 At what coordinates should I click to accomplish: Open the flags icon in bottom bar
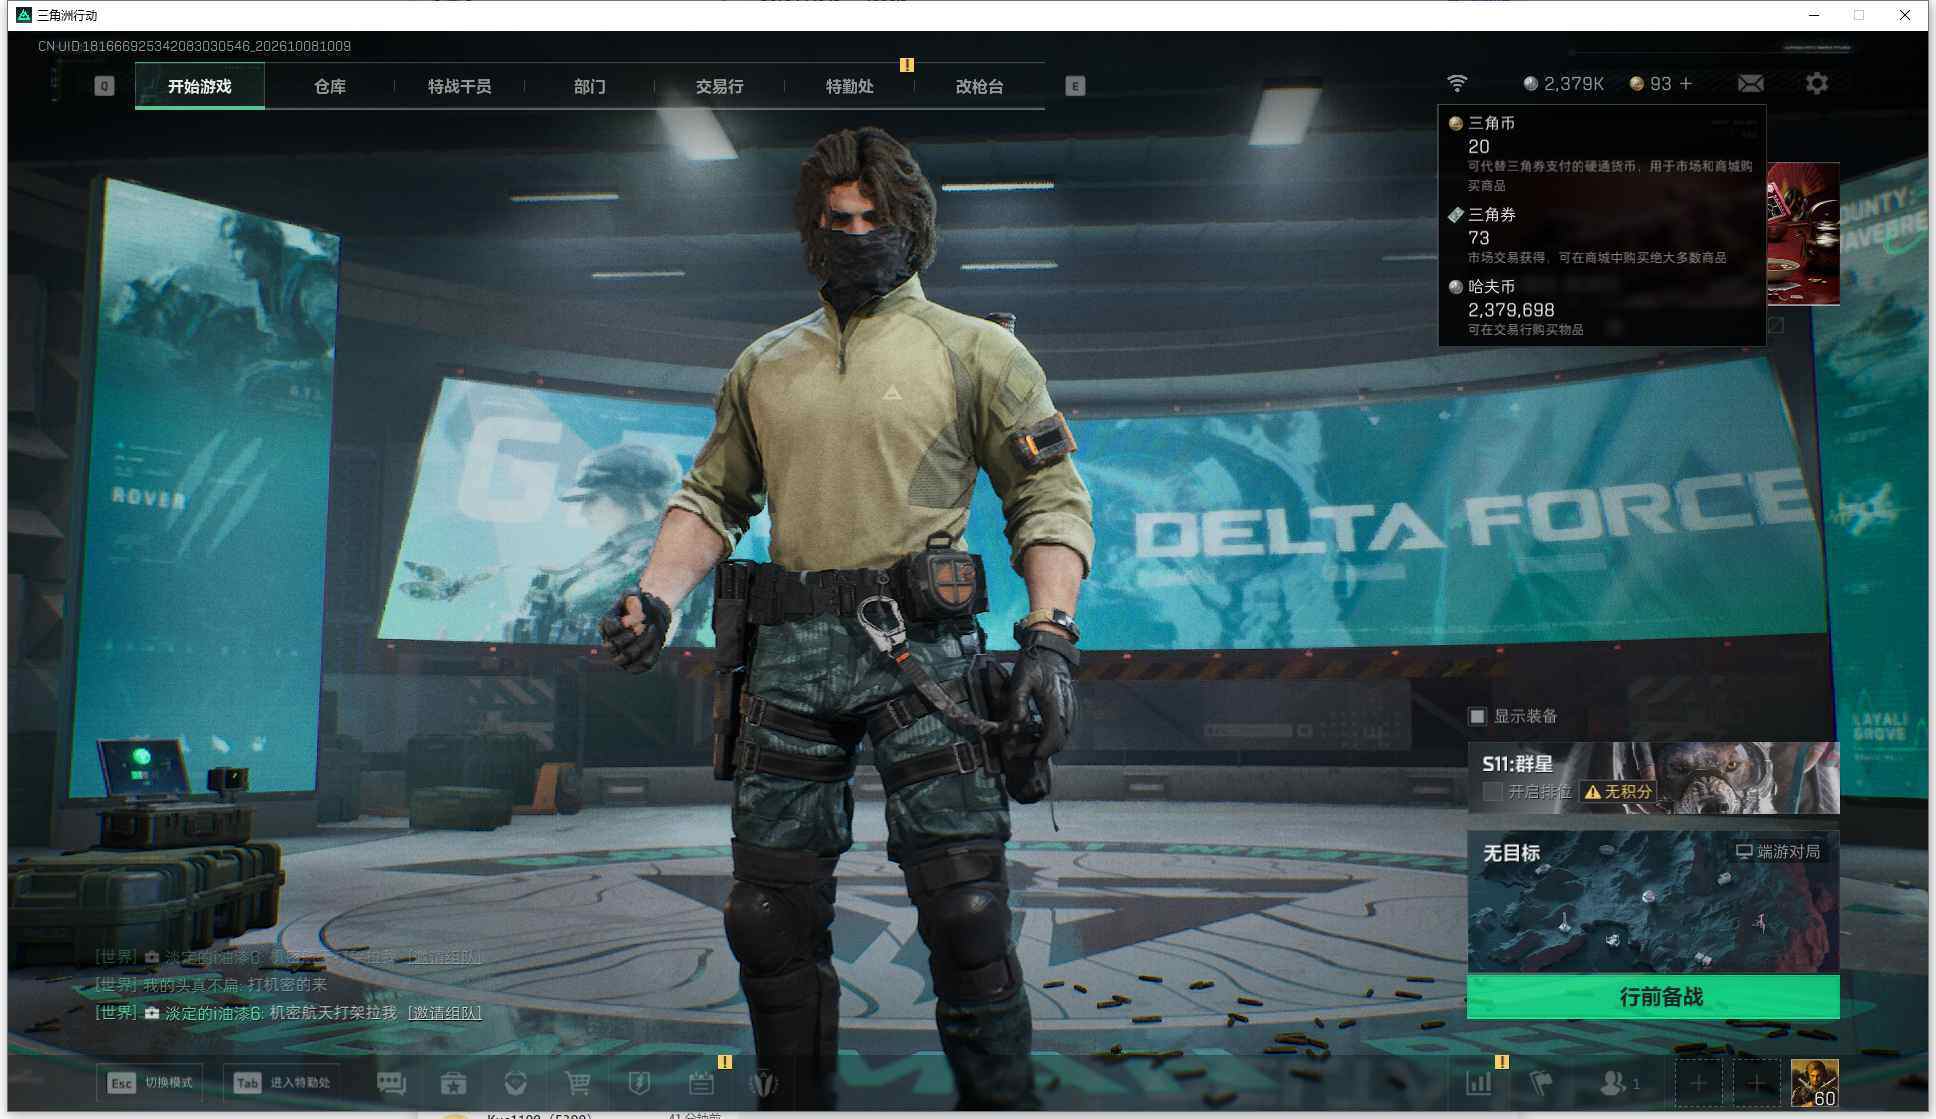tap(1541, 1083)
